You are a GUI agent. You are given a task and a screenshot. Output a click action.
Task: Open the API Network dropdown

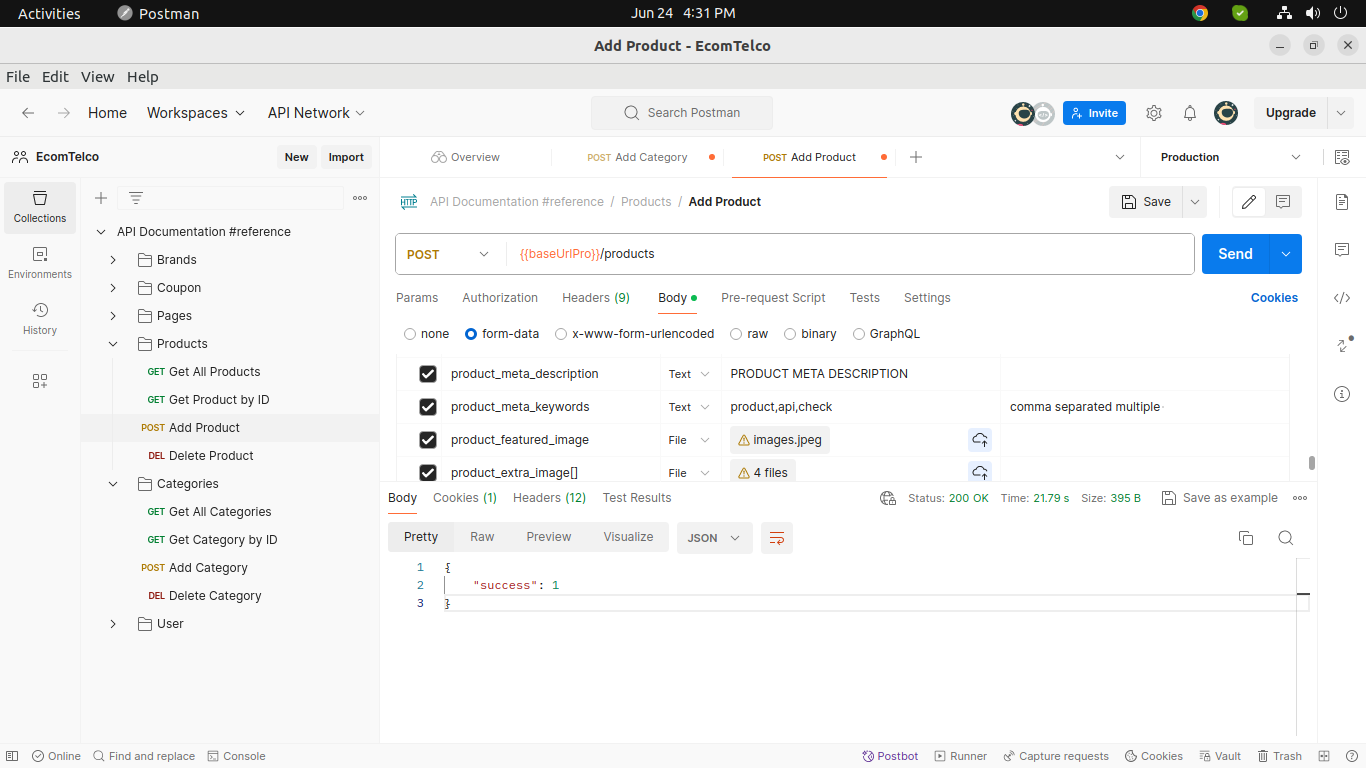(x=317, y=113)
